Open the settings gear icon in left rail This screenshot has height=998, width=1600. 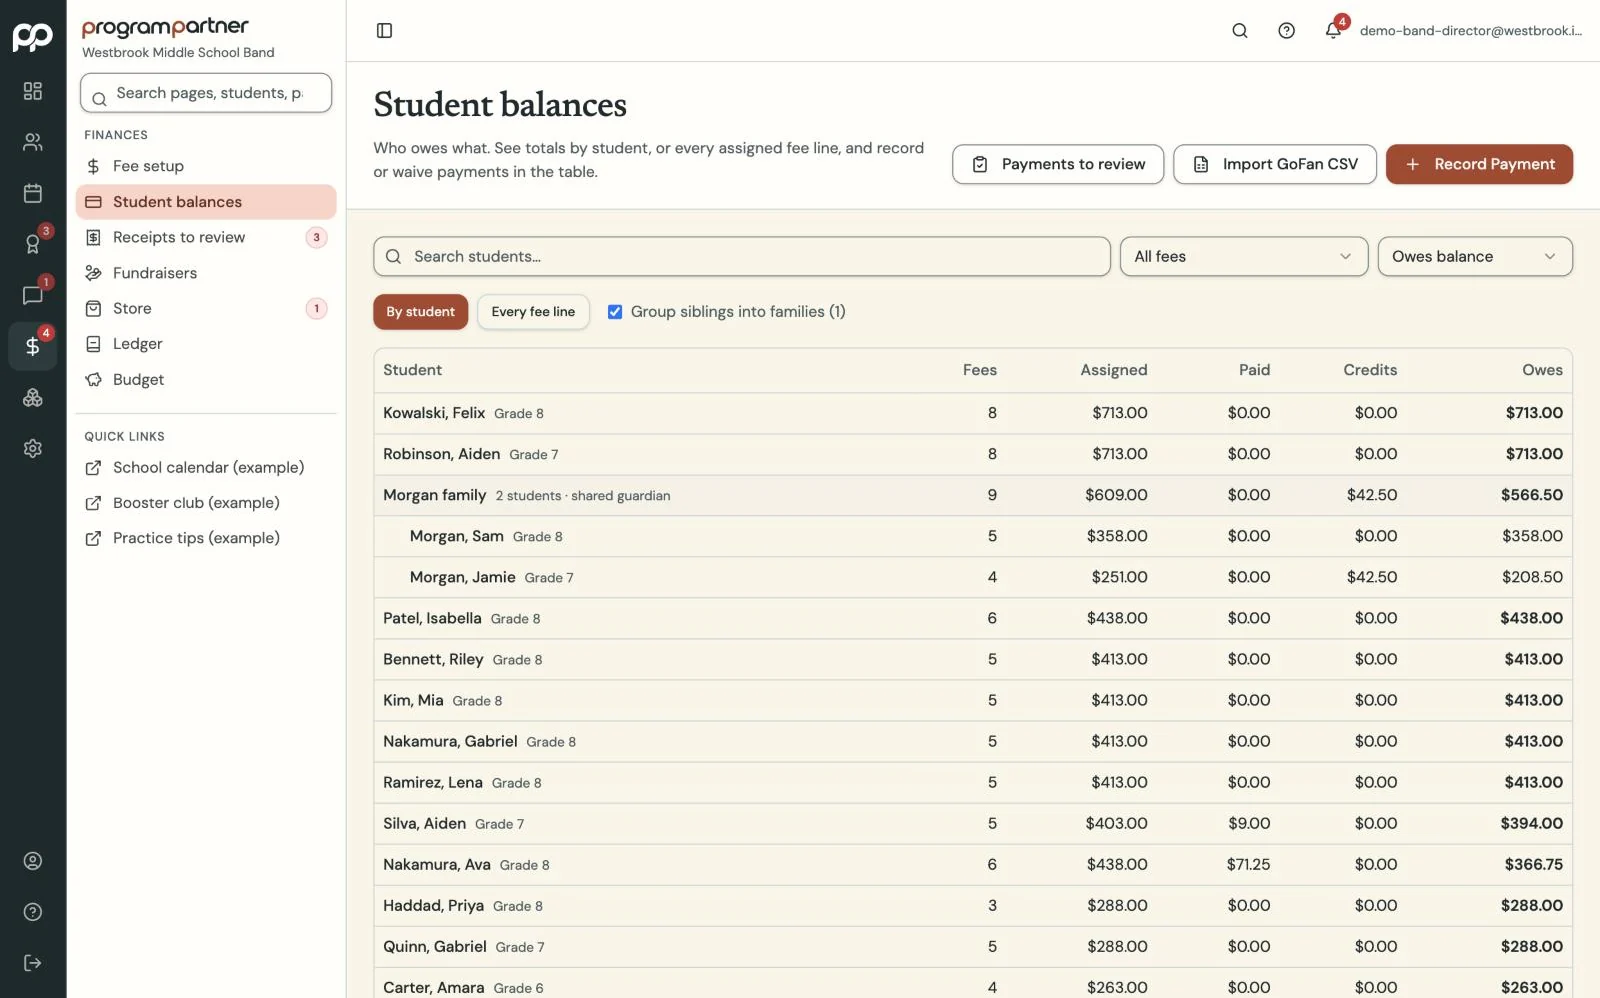pos(33,448)
